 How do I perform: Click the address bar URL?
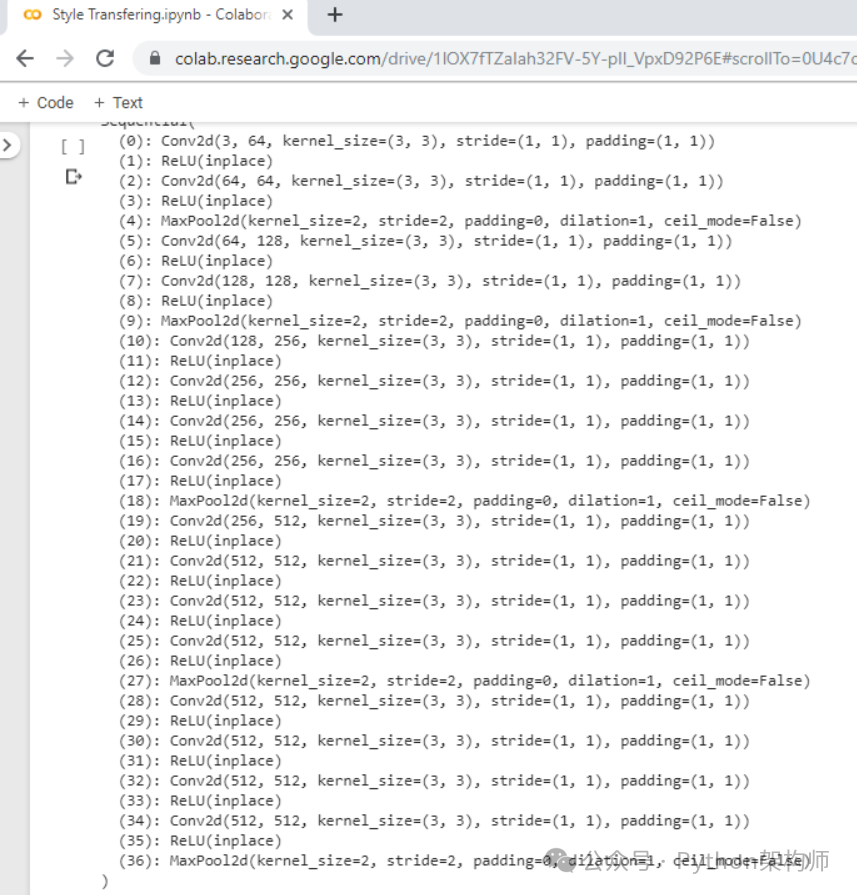coord(514,58)
